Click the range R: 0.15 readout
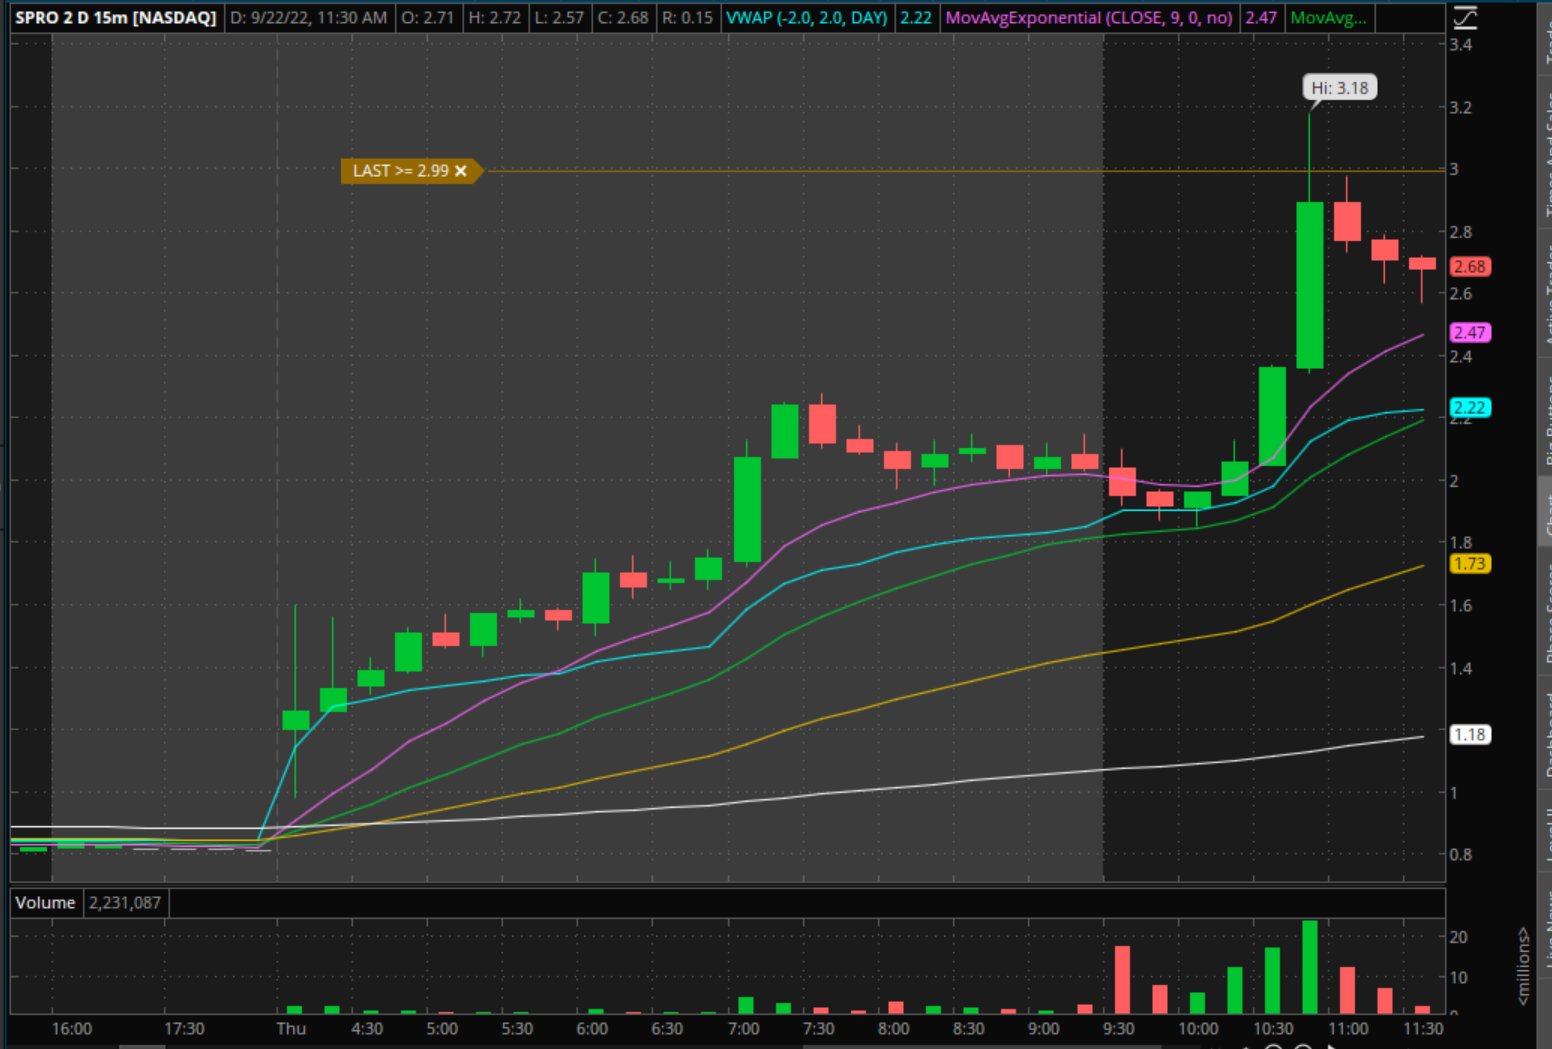 point(688,17)
